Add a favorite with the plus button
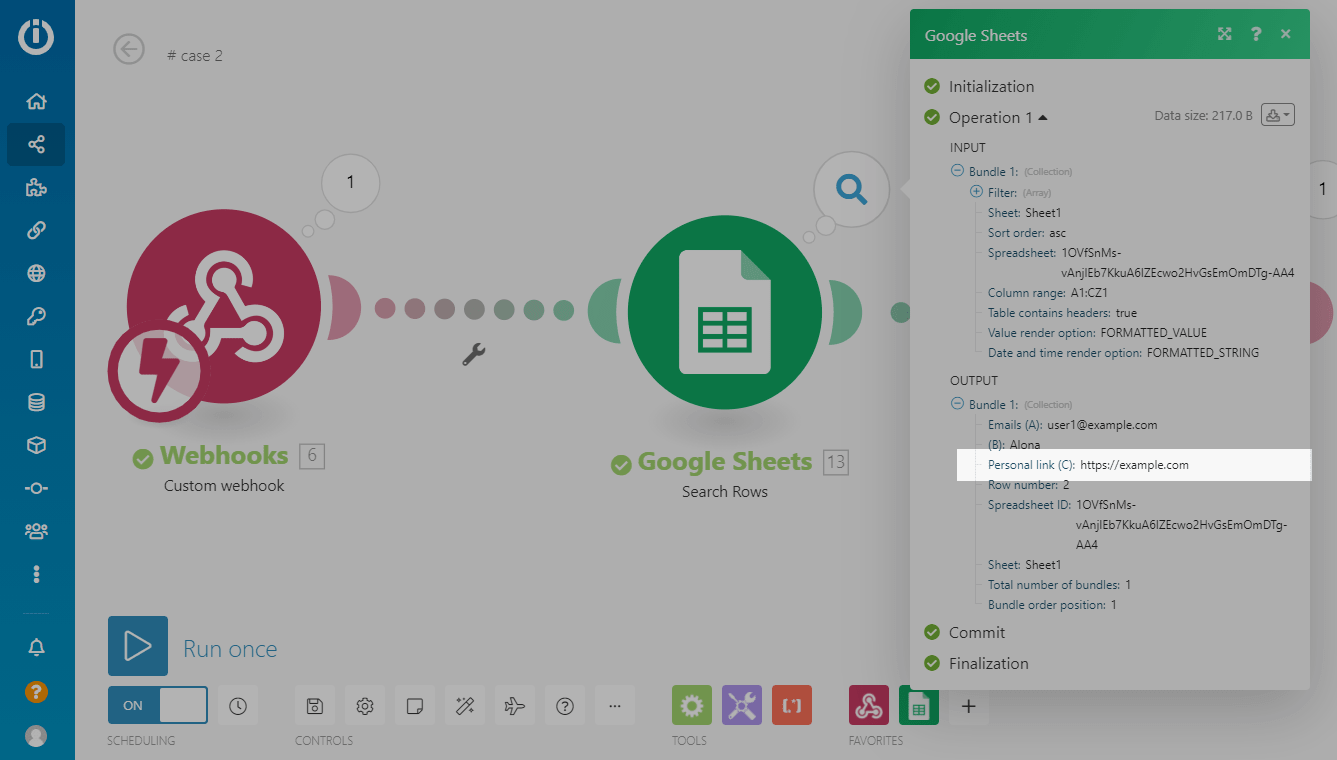Image resolution: width=1337 pixels, height=760 pixels. tap(968, 706)
